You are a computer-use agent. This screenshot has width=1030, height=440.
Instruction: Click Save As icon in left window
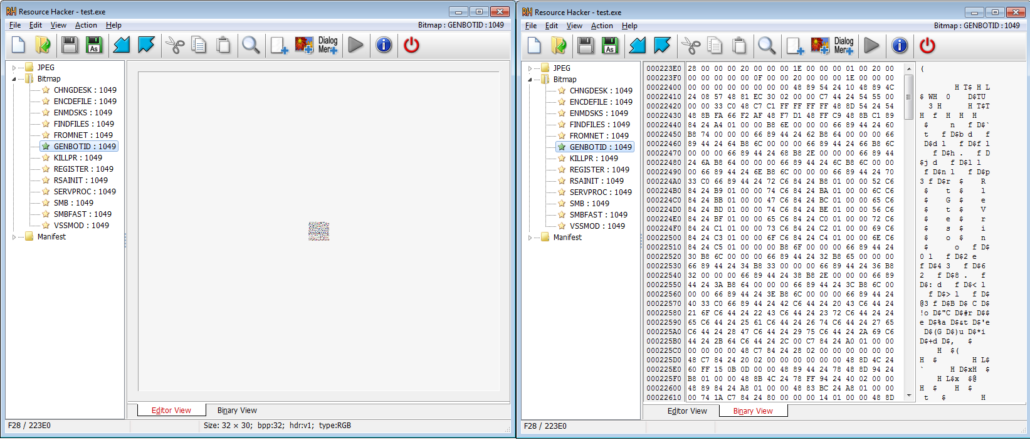pos(95,45)
